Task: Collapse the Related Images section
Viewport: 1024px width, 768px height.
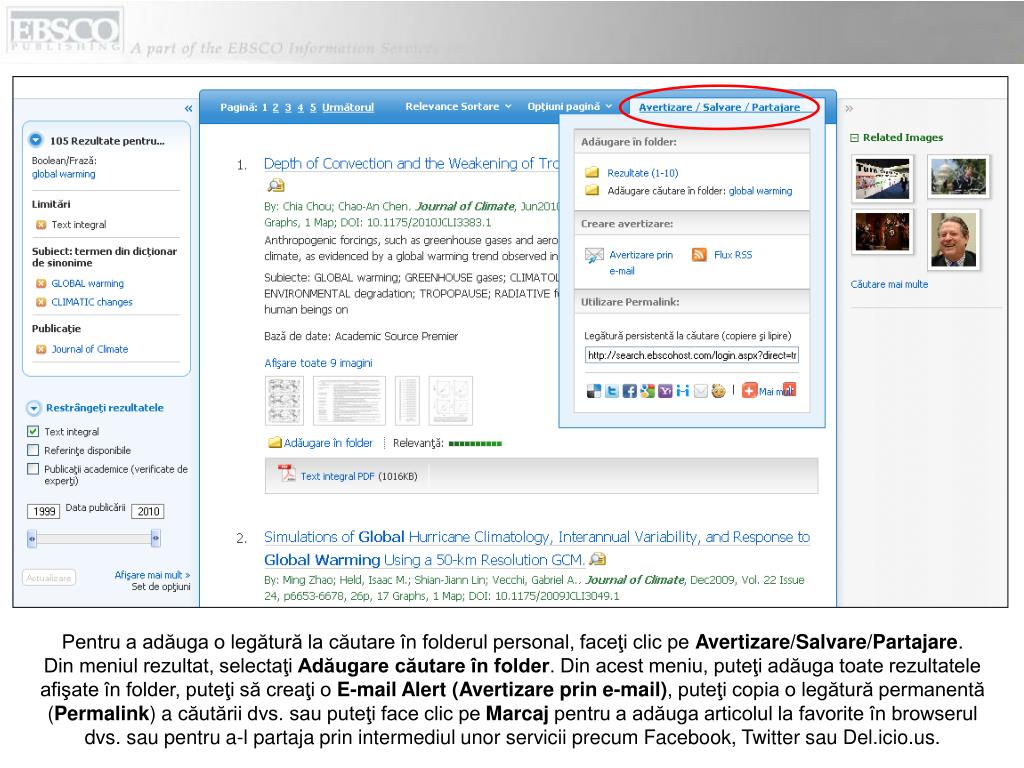Action: click(854, 138)
